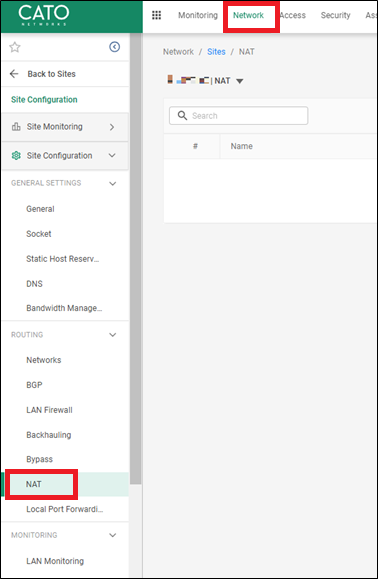Go to Back to Sites

pyautogui.click(x=51, y=74)
